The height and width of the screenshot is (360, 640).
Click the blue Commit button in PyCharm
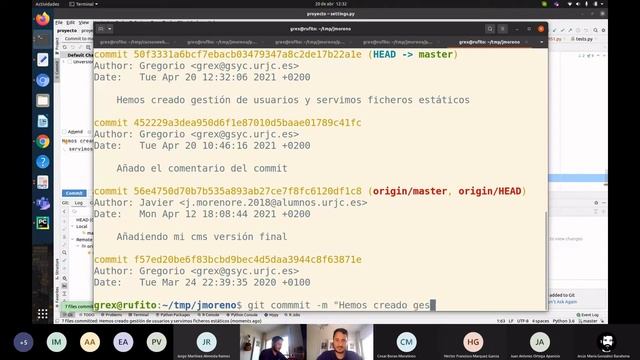(74, 193)
